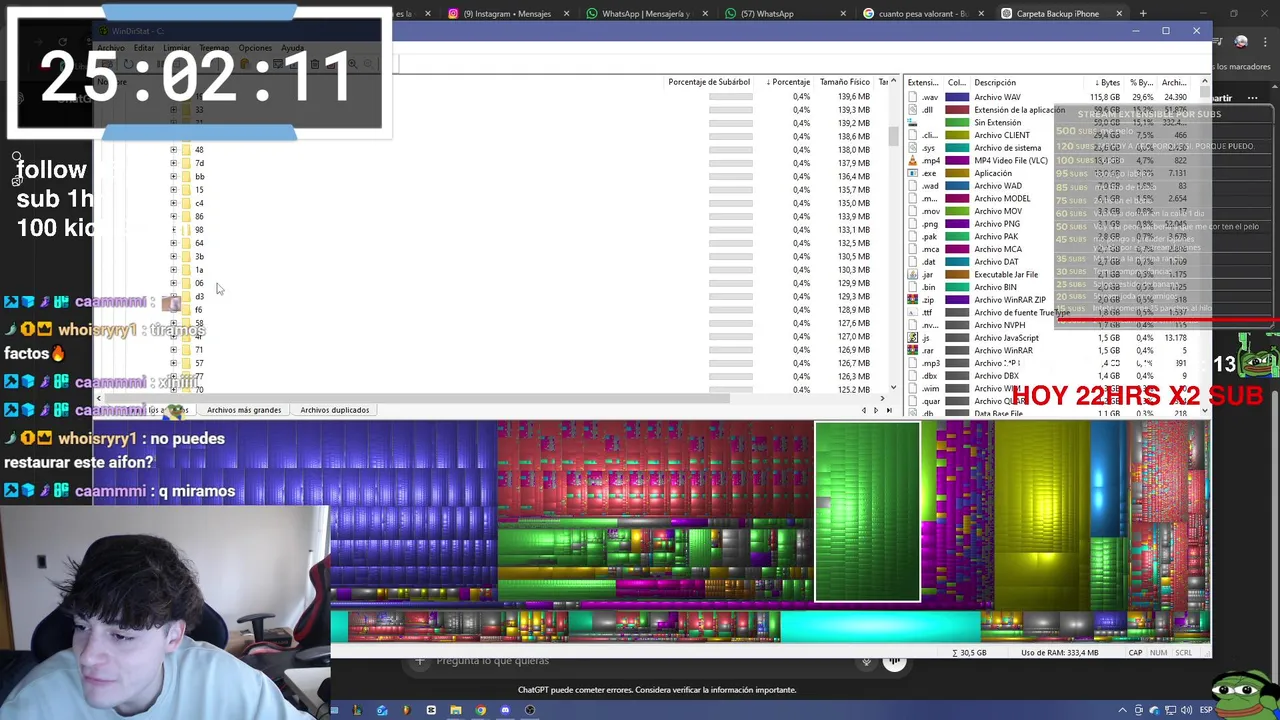Select the folder icon of row 57
The height and width of the screenshot is (720, 1280).
coord(185,363)
